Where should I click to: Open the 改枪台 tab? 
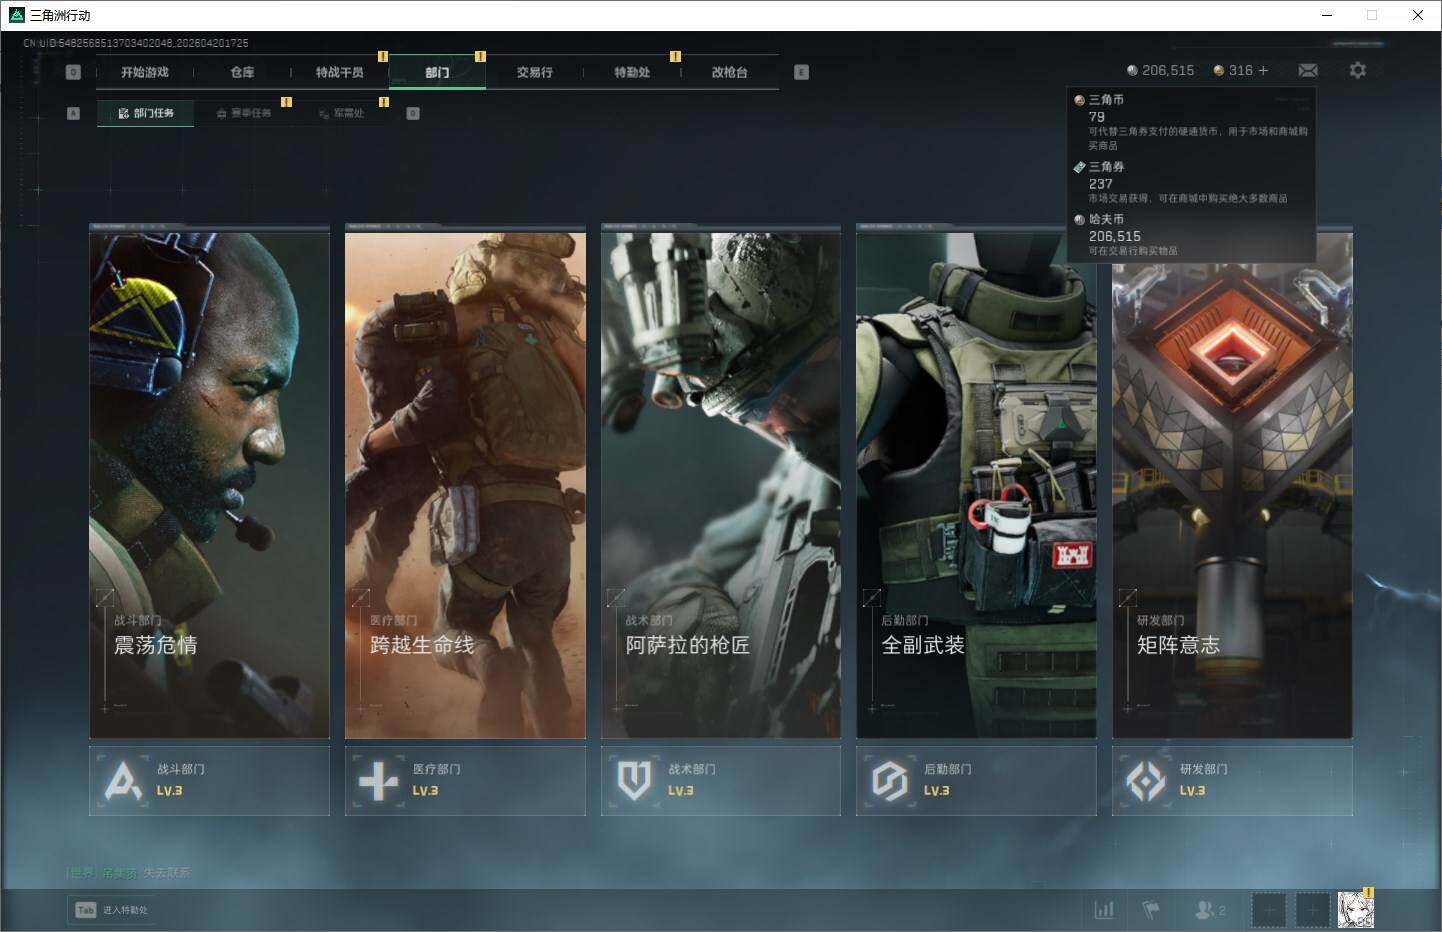tap(729, 72)
